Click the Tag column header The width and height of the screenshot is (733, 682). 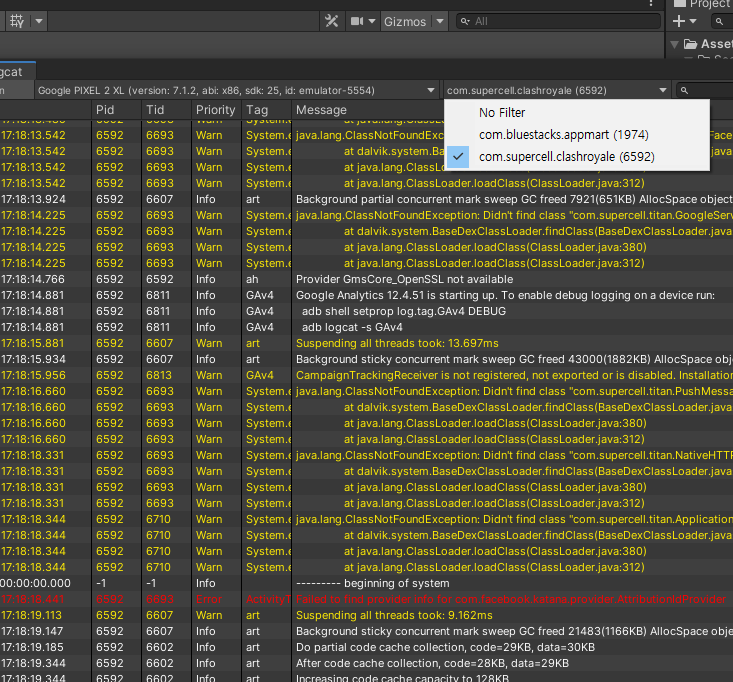pyautogui.click(x=266, y=110)
